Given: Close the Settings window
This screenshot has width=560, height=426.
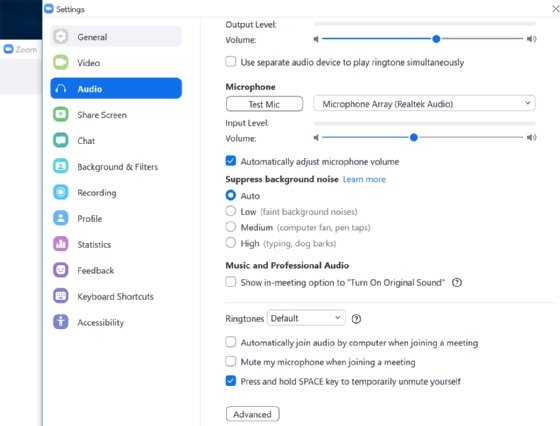Looking at the screenshot, I should [x=555, y=9].
